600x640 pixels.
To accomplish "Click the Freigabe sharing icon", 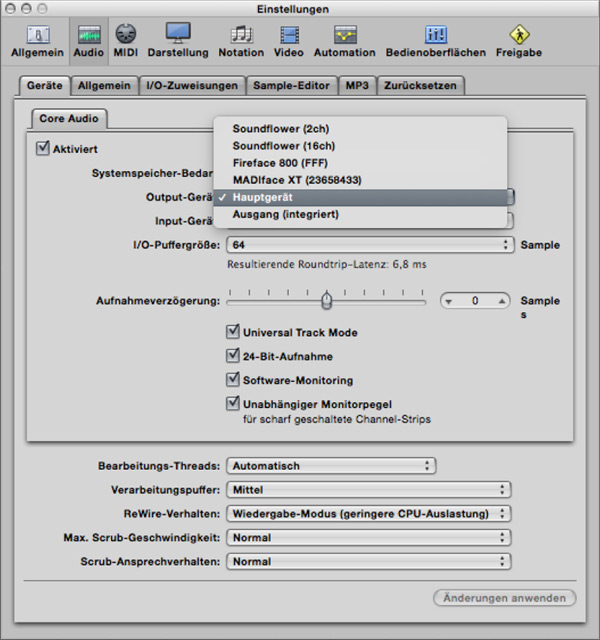I will point(520,39).
